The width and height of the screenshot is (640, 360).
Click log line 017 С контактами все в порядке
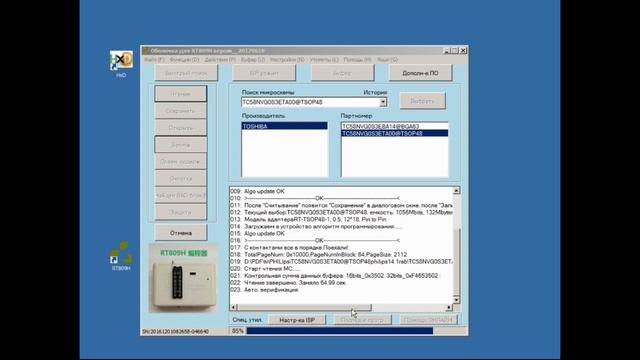click(289, 247)
